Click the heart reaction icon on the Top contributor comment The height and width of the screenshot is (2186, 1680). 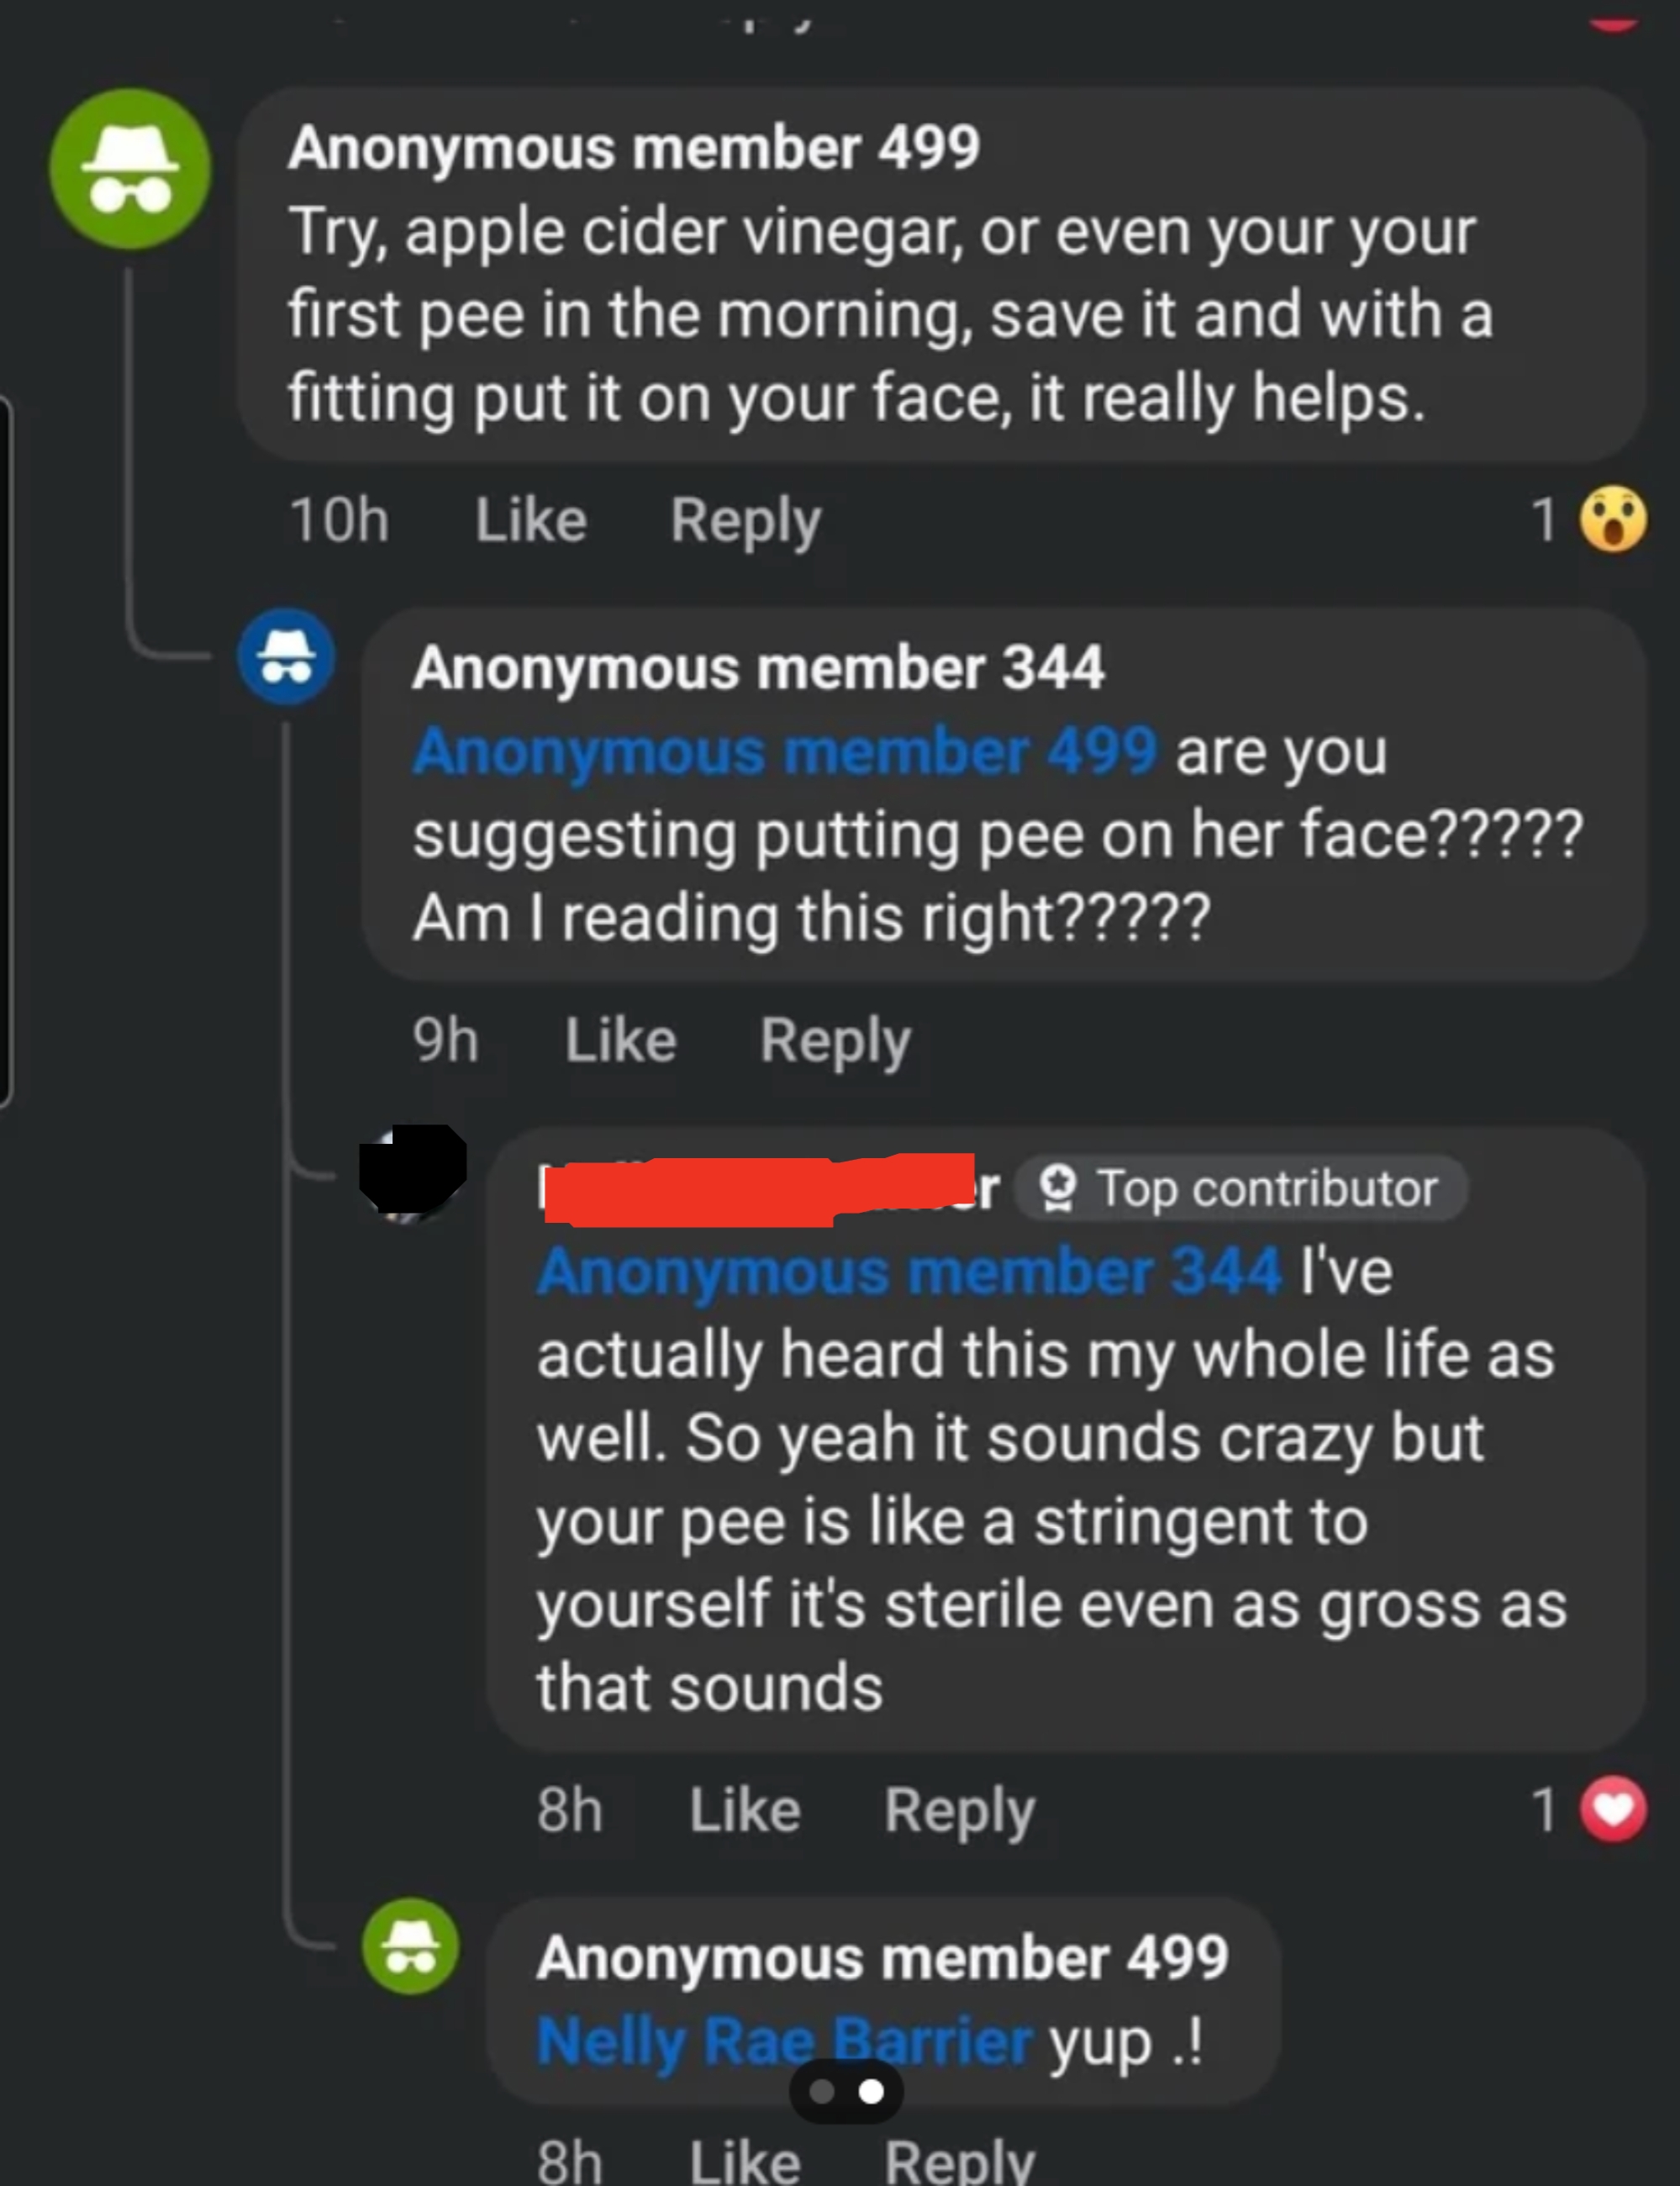[x=1612, y=1812]
